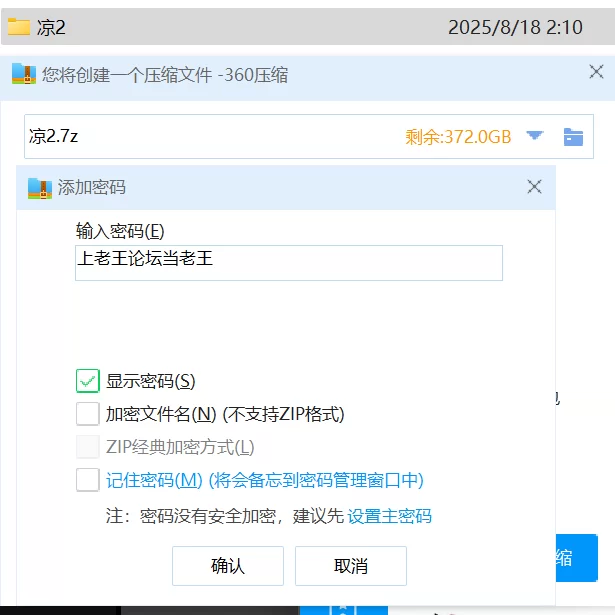Uncheck the 显示密码 checkbox
615x615 pixels.
[87, 381]
